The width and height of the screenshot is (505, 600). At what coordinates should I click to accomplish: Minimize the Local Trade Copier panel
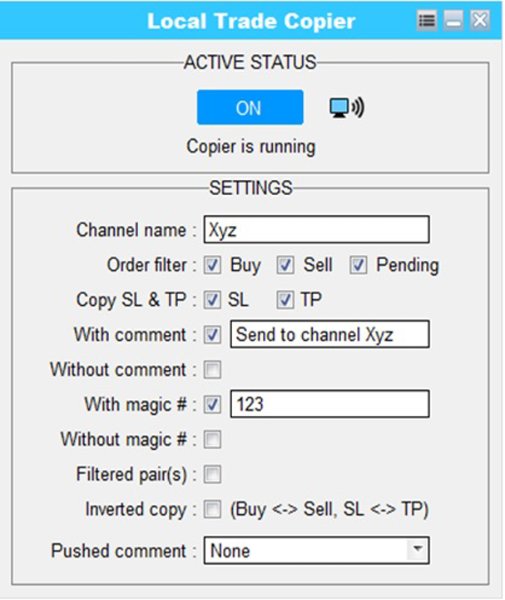pyautogui.click(x=454, y=20)
